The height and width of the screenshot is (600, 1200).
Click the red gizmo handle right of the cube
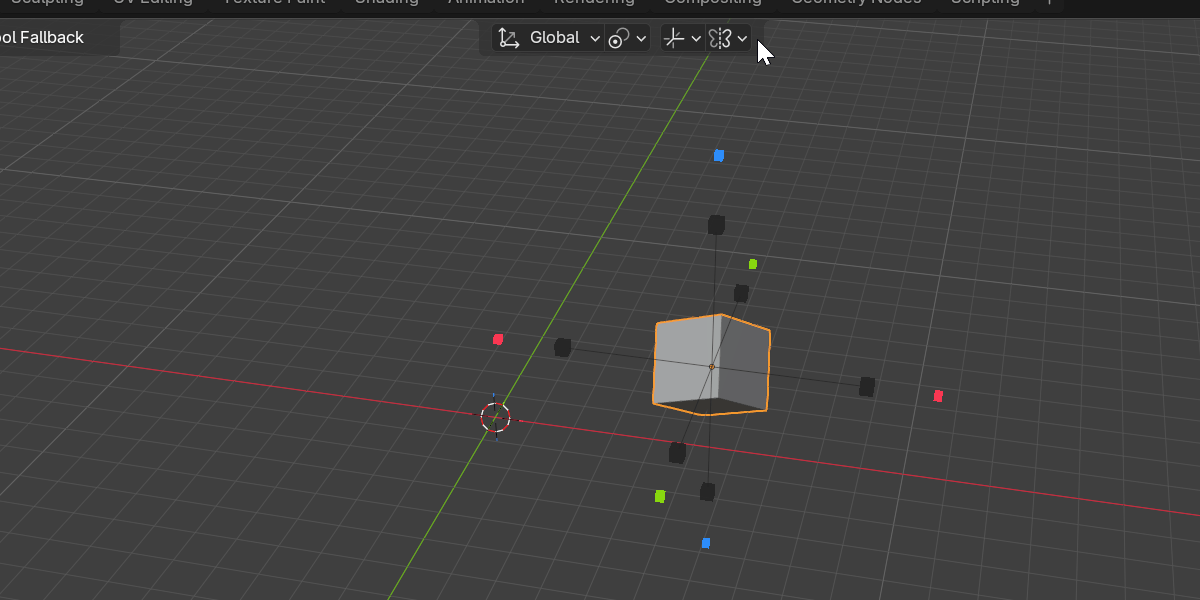point(938,396)
